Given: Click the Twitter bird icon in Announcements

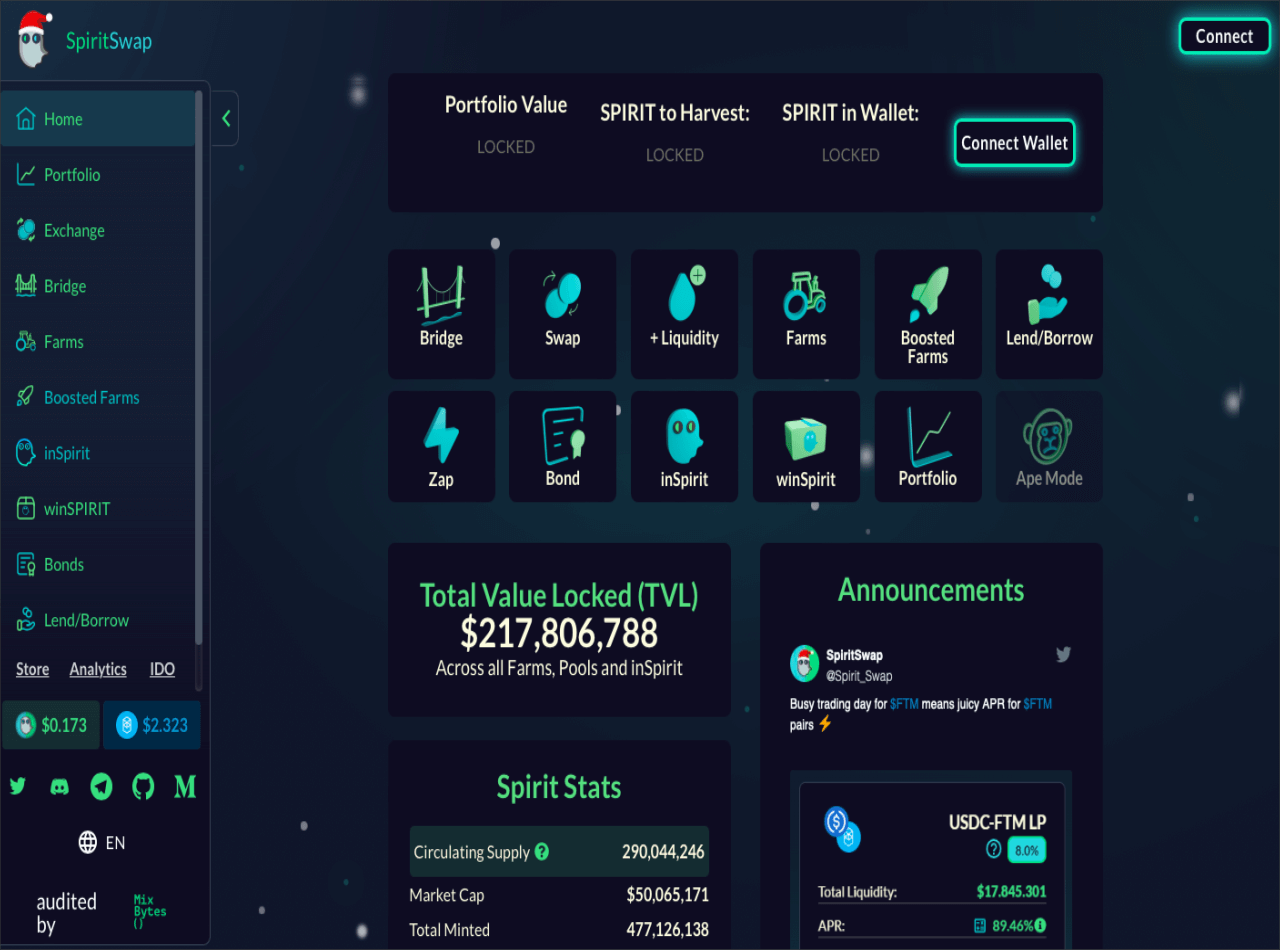Looking at the screenshot, I should (1063, 655).
